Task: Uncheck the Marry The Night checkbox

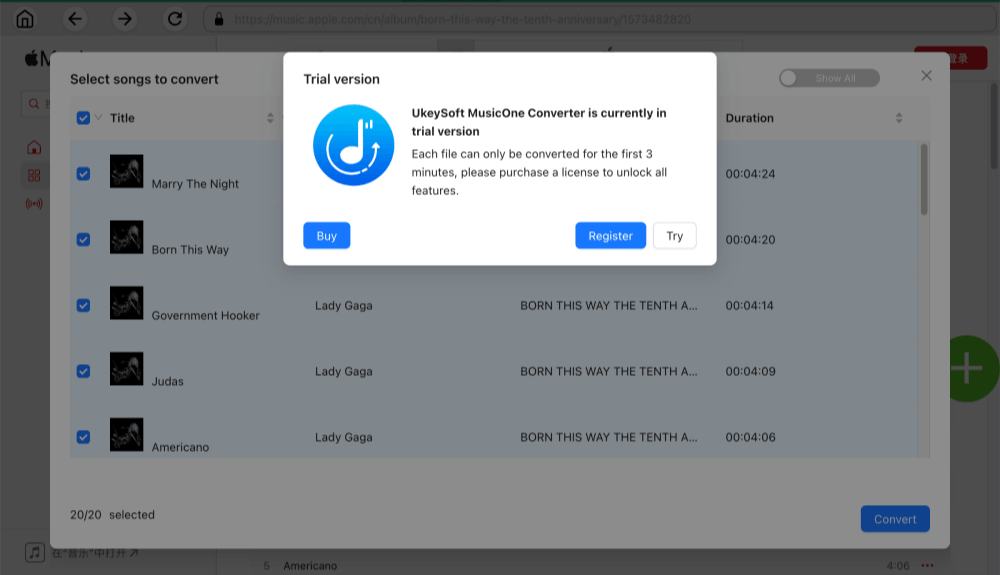Action: pos(83,174)
